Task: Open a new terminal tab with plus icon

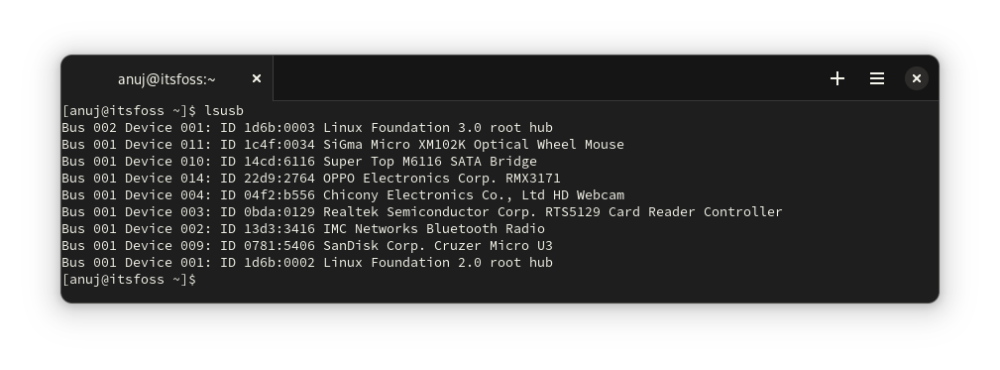Action: [837, 78]
